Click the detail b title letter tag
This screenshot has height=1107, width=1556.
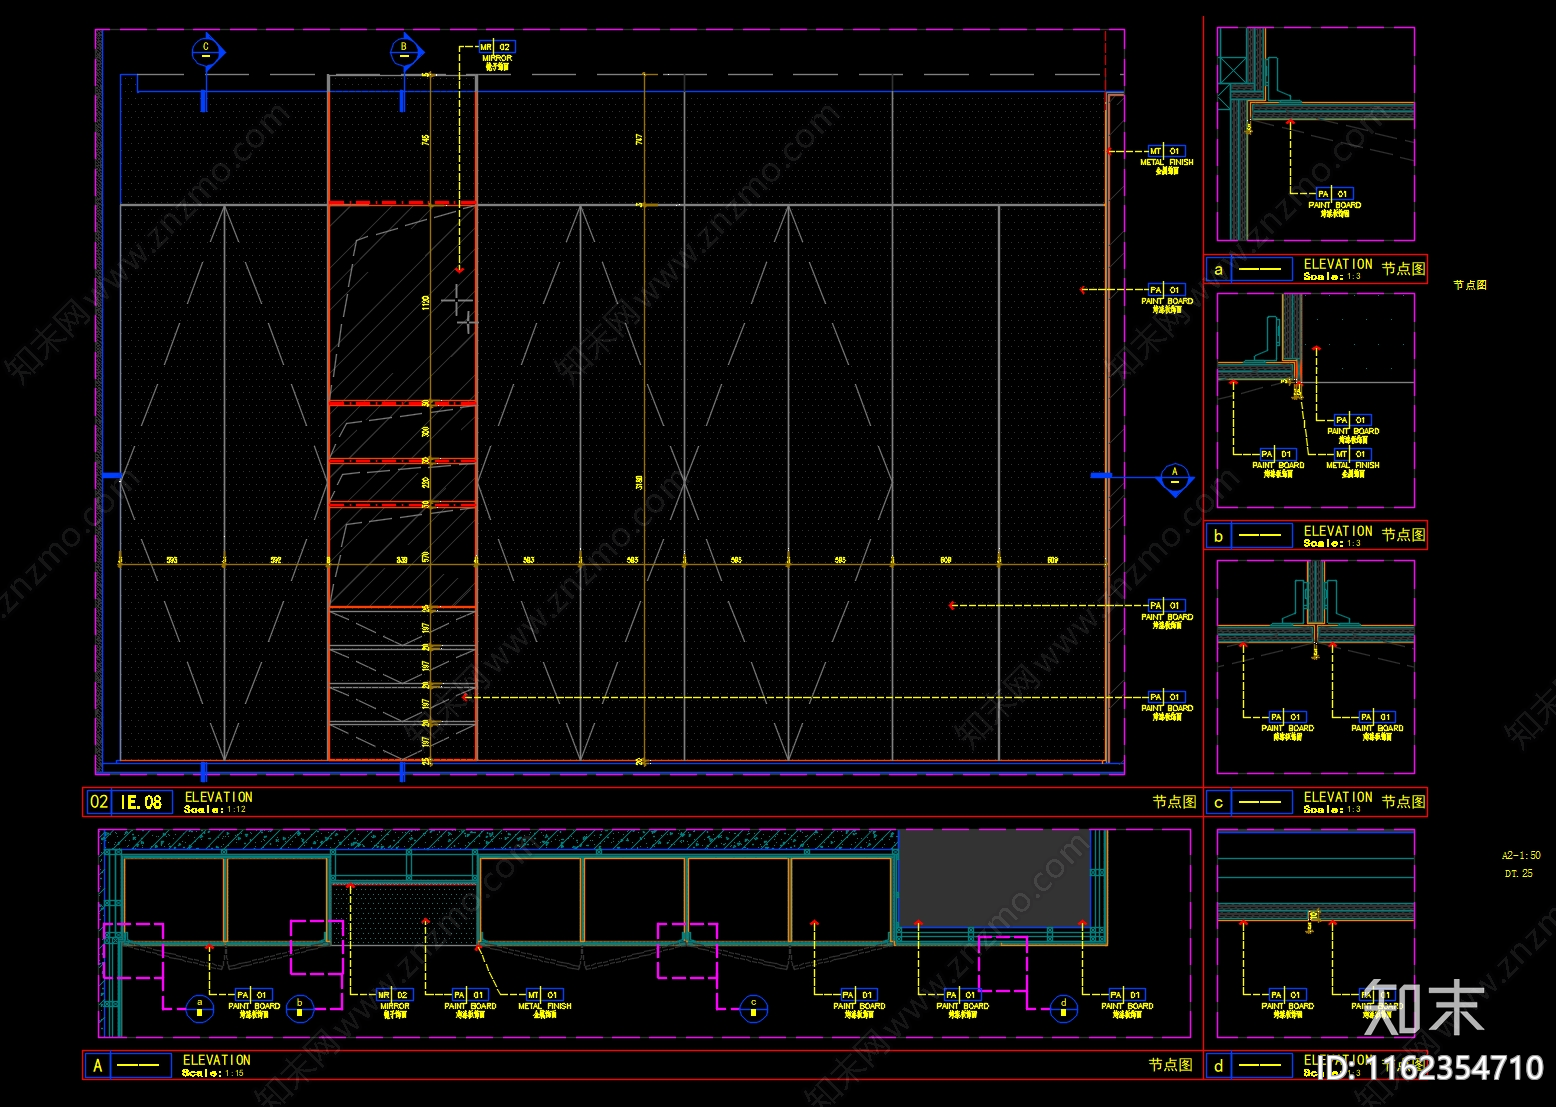click(x=1218, y=536)
